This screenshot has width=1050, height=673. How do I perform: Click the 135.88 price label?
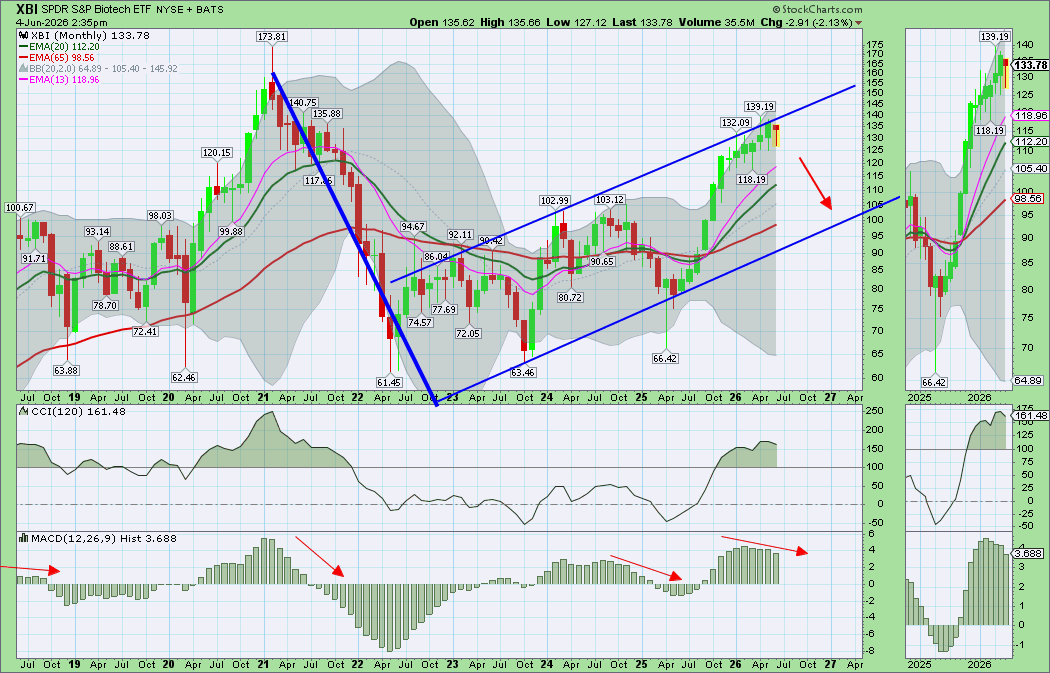tap(327, 113)
